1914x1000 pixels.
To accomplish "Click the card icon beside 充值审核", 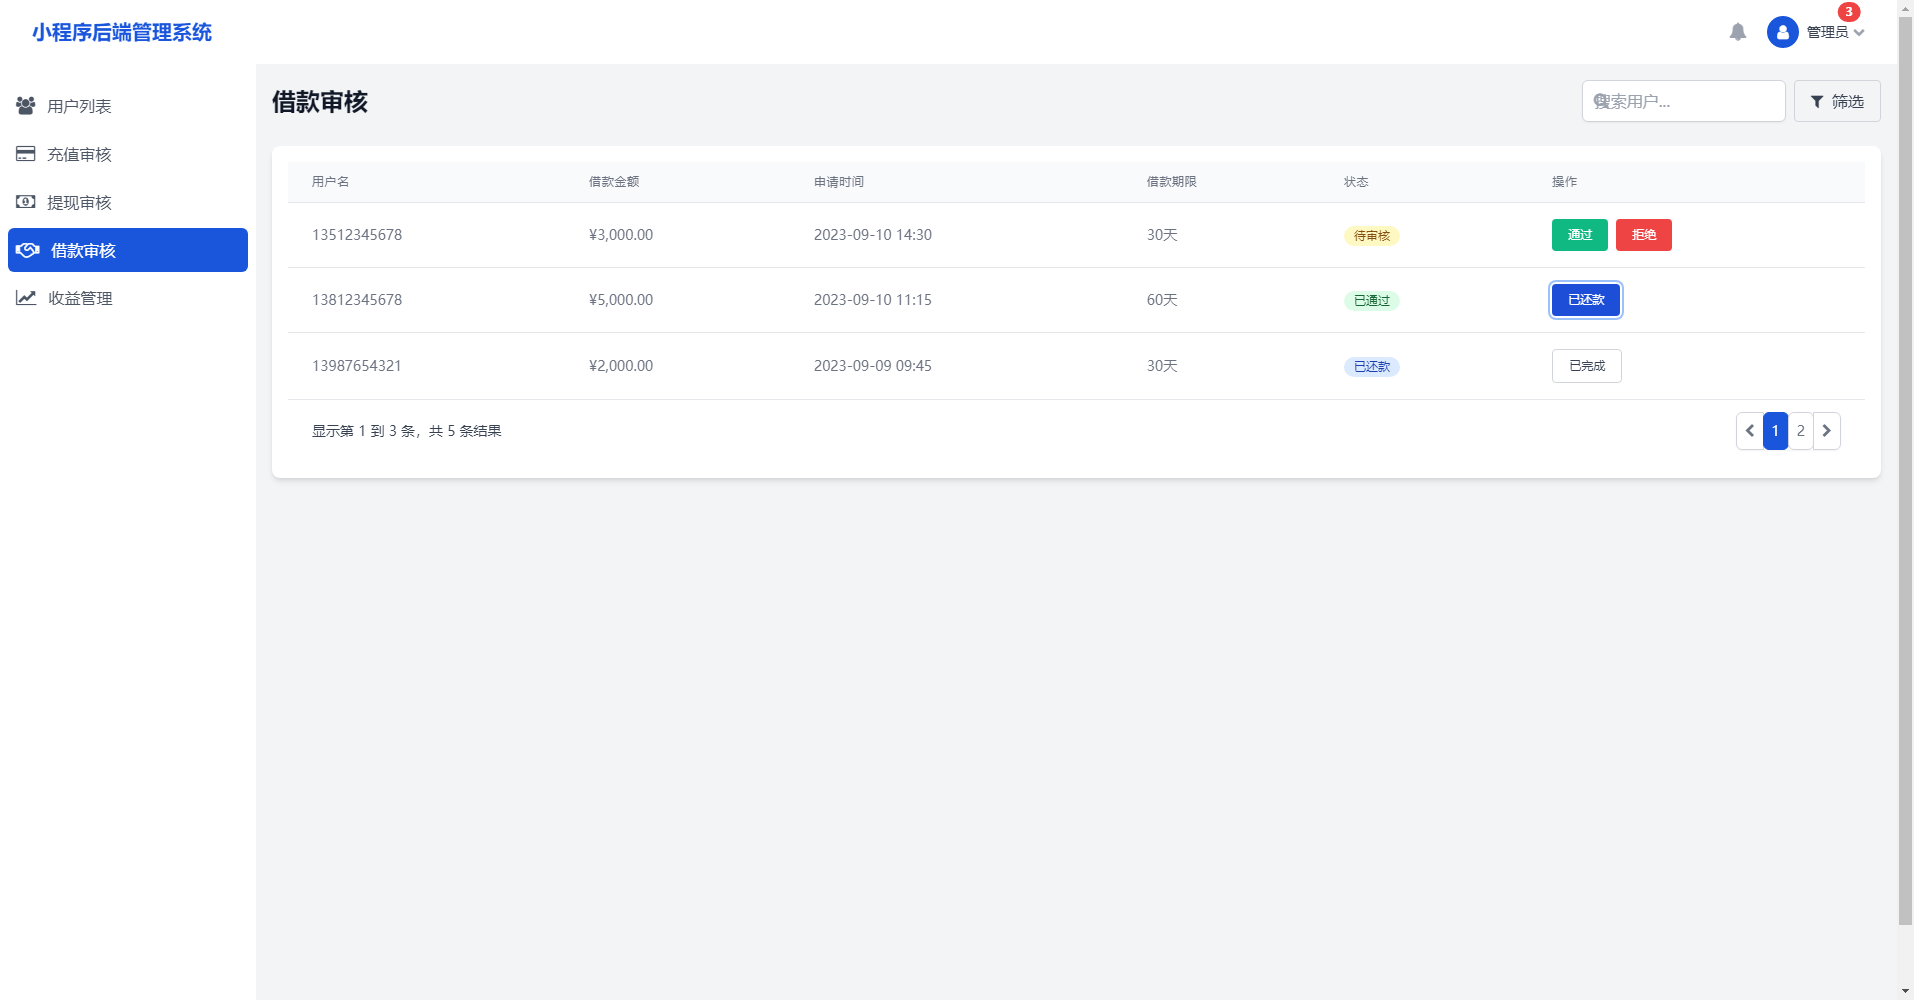I will pos(26,154).
